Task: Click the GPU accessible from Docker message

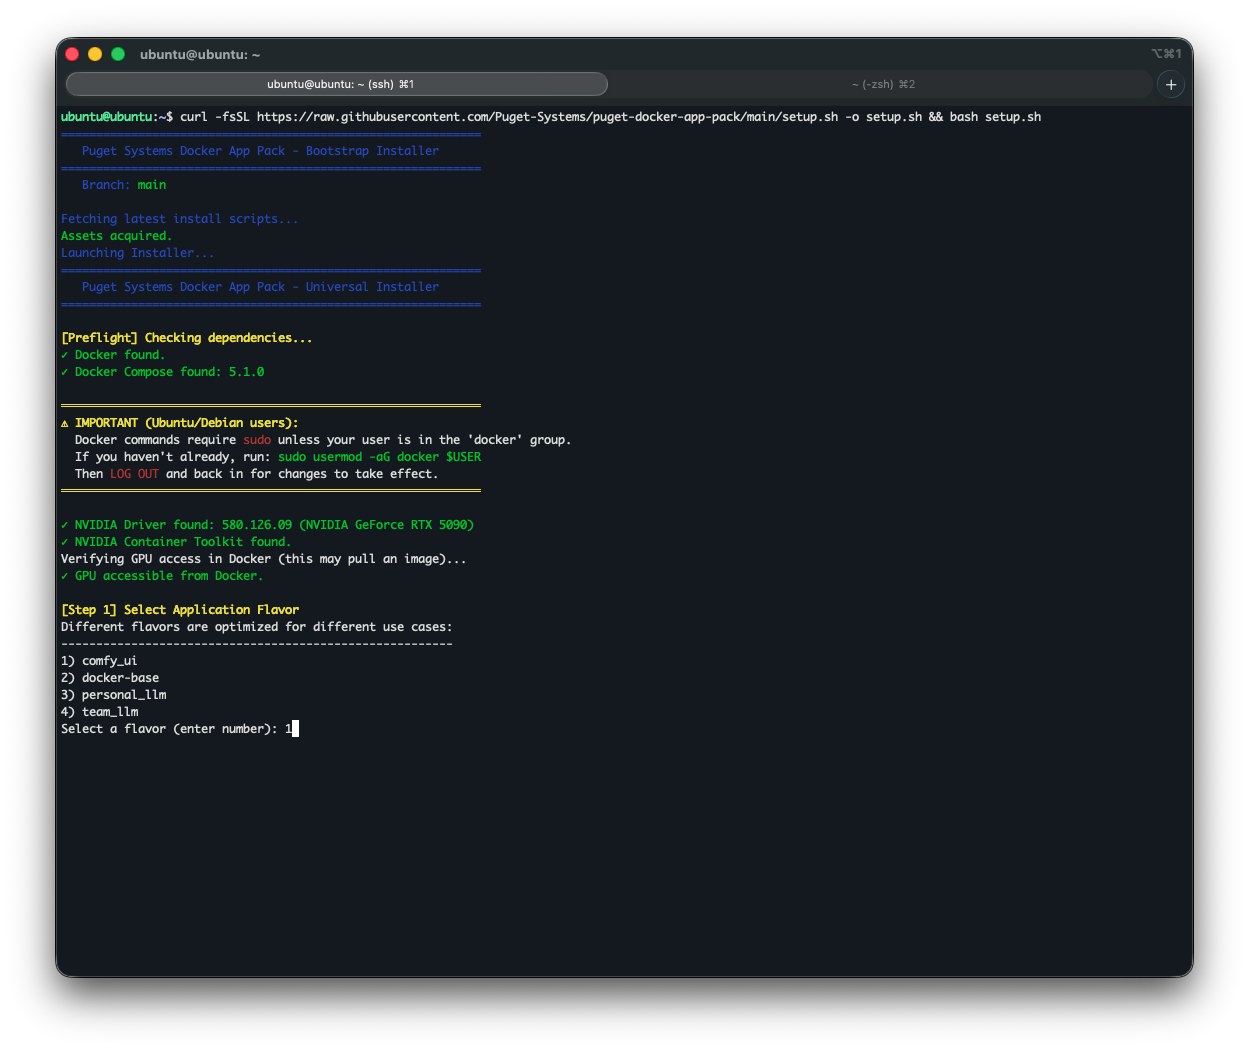Action: [161, 575]
